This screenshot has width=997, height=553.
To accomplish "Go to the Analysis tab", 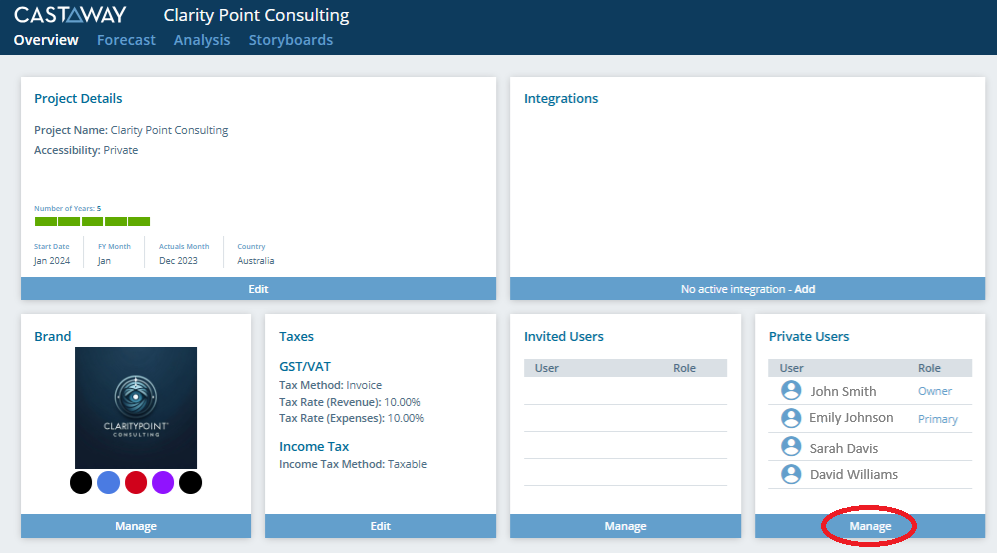I will (x=202, y=40).
